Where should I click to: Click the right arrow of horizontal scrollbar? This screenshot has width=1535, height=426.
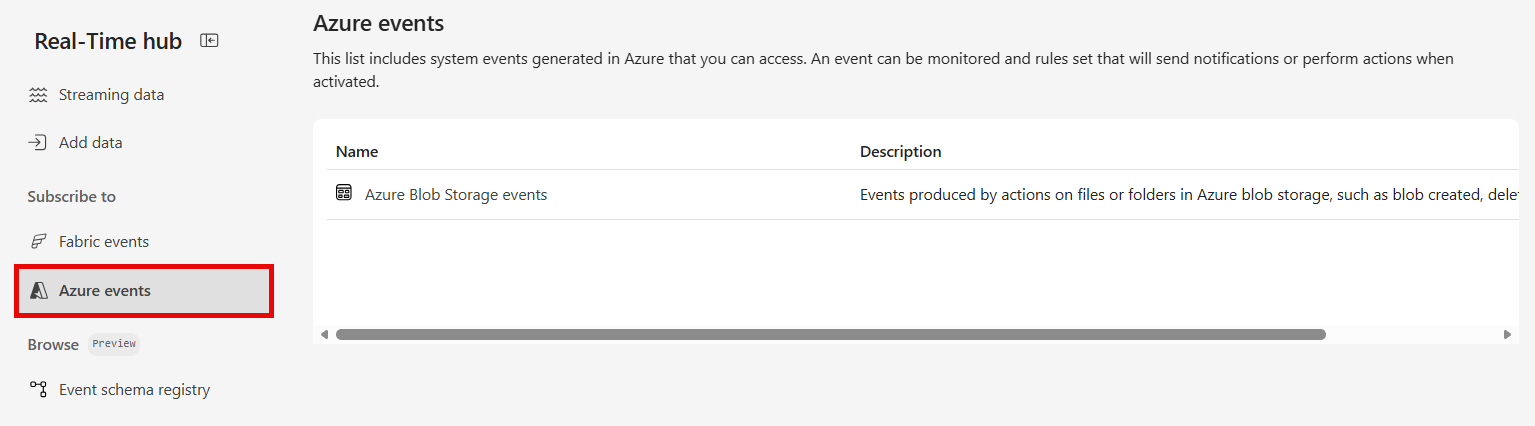tap(1507, 334)
